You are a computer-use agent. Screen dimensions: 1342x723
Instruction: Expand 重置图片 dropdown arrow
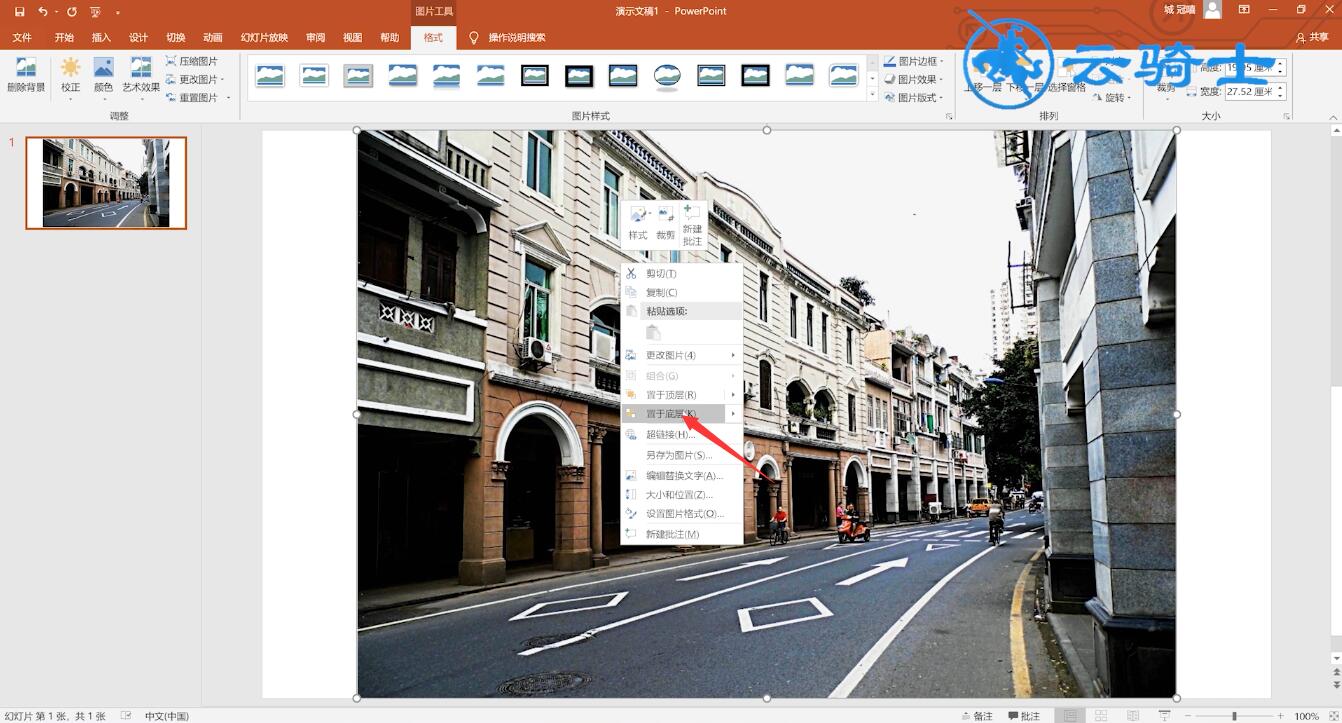coord(228,98)
